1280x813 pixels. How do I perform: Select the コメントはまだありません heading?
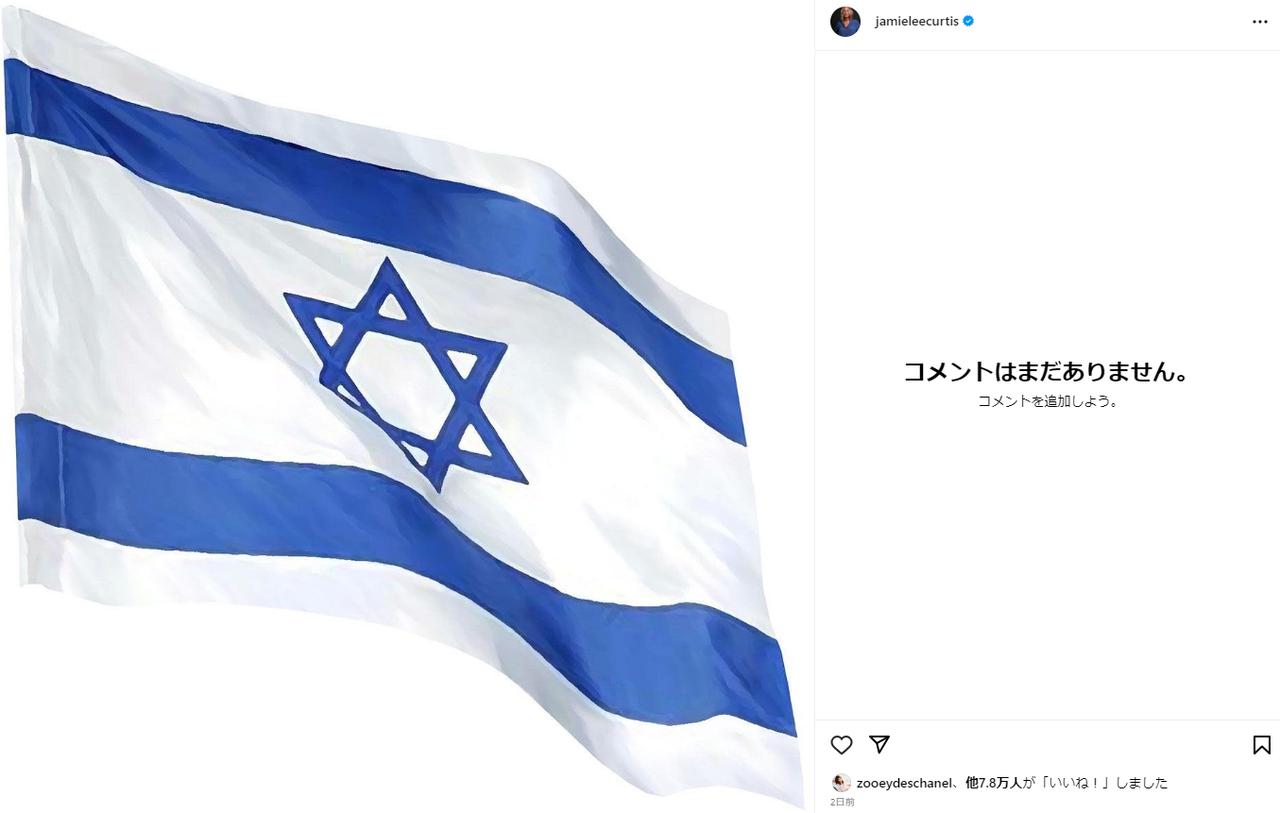click(1047, 372)
